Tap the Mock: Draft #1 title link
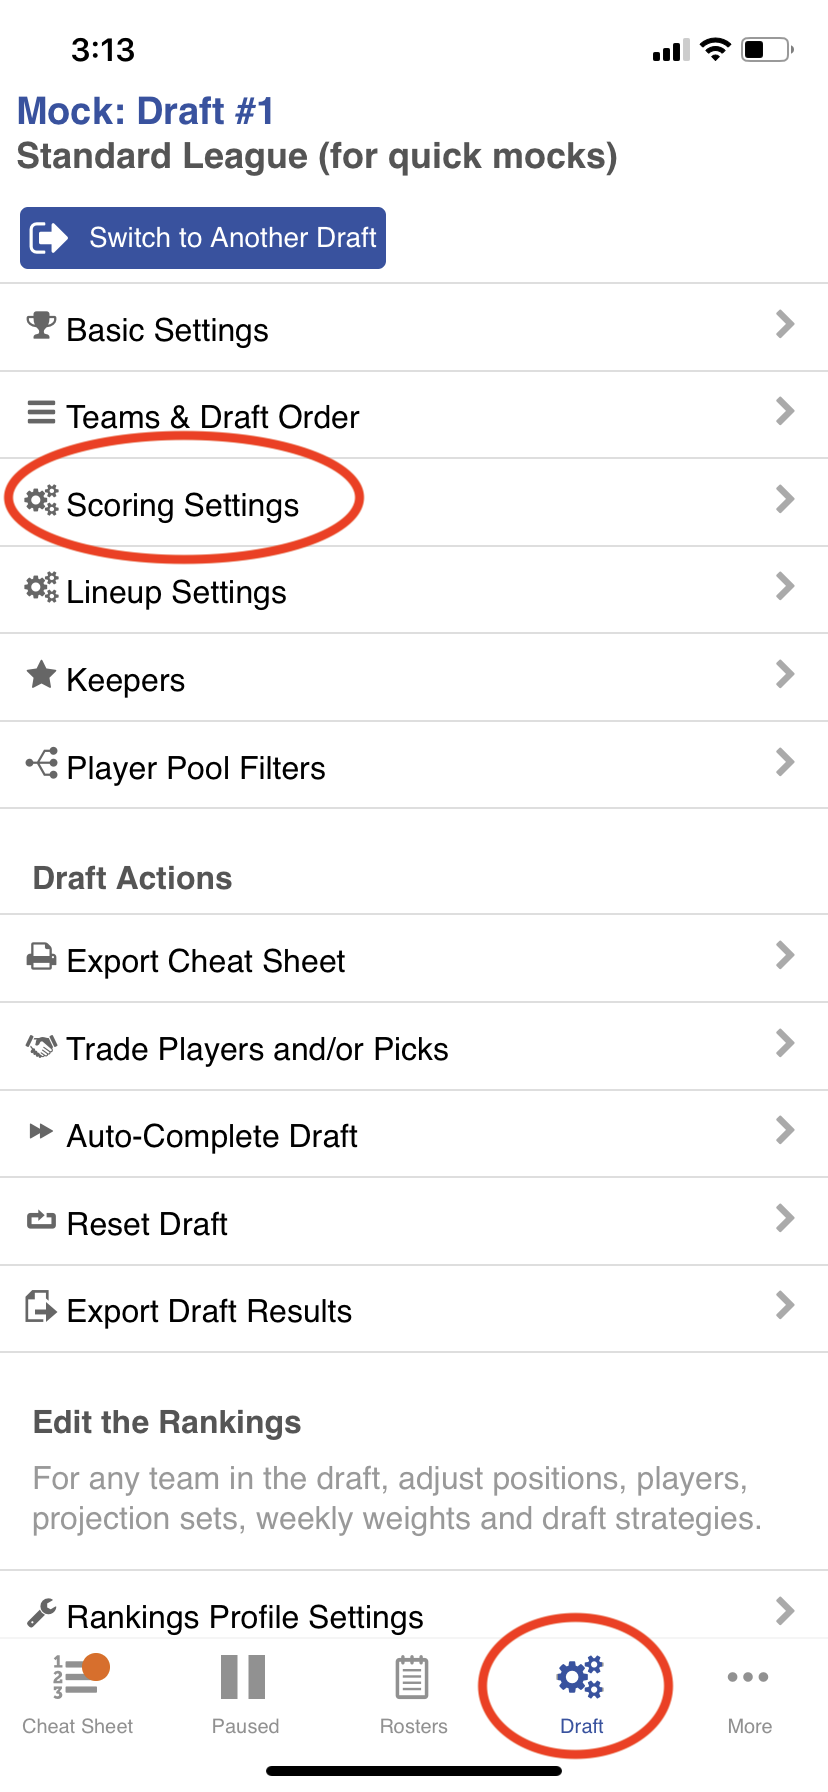 (146, 111)
